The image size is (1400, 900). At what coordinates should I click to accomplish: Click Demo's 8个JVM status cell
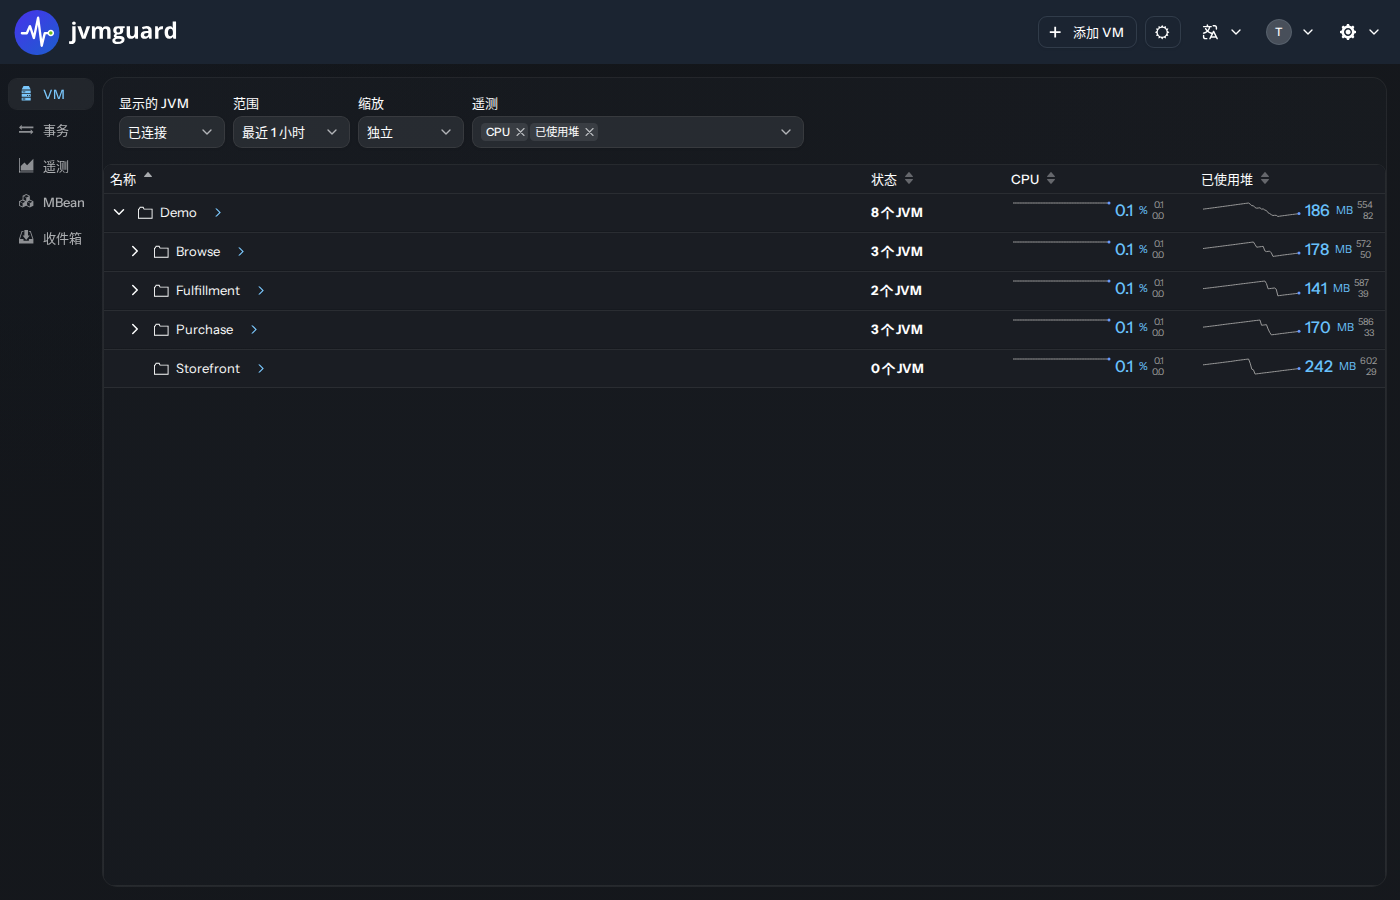(x=897, y=212)
